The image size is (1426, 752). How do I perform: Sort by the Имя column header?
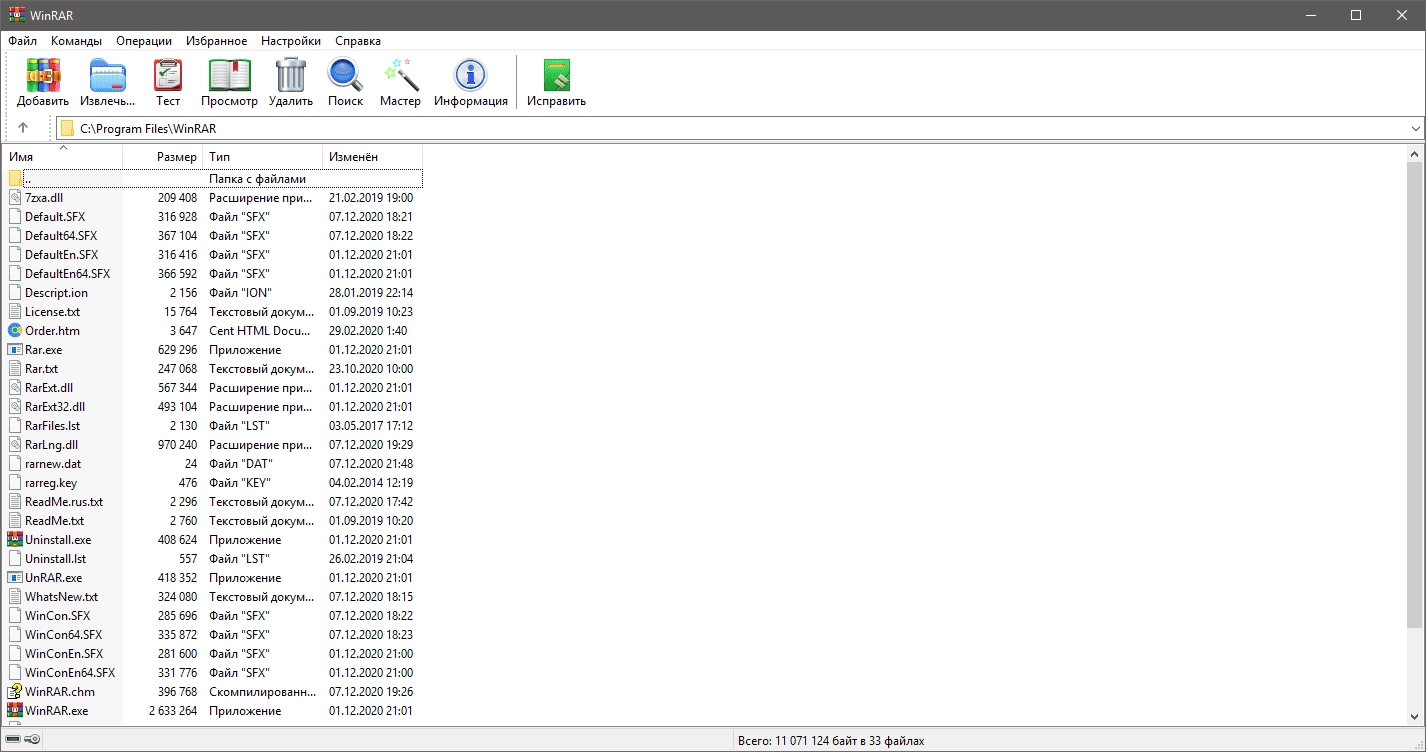tap(62, 157)
